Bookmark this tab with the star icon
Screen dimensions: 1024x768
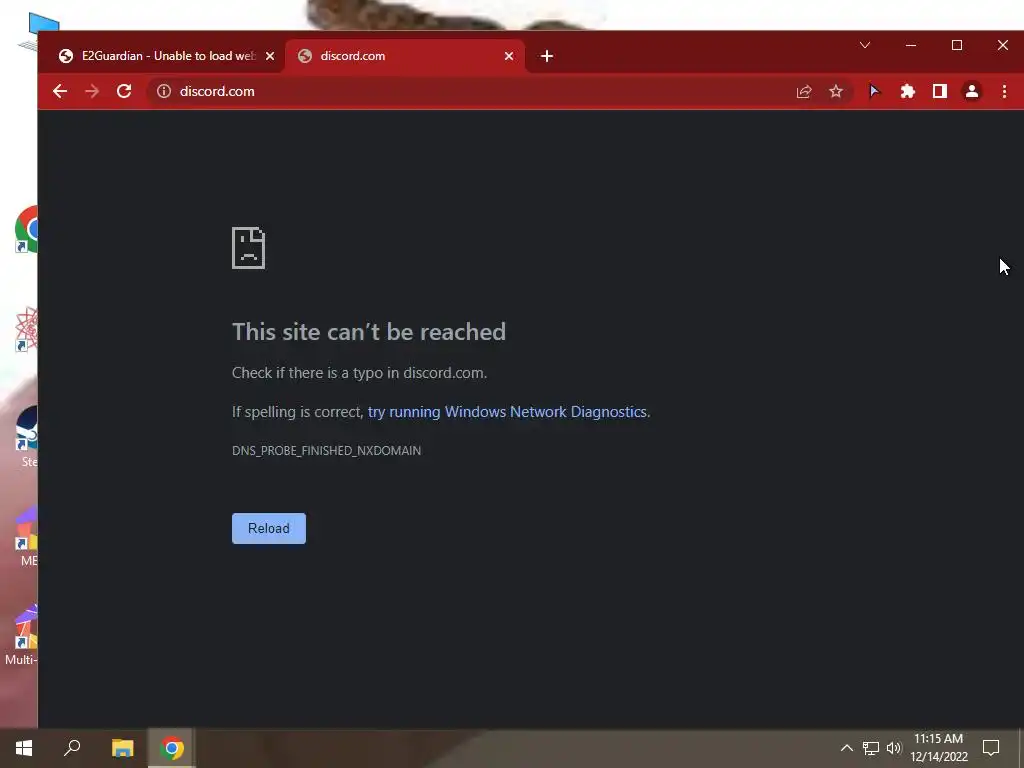point(836,91)
